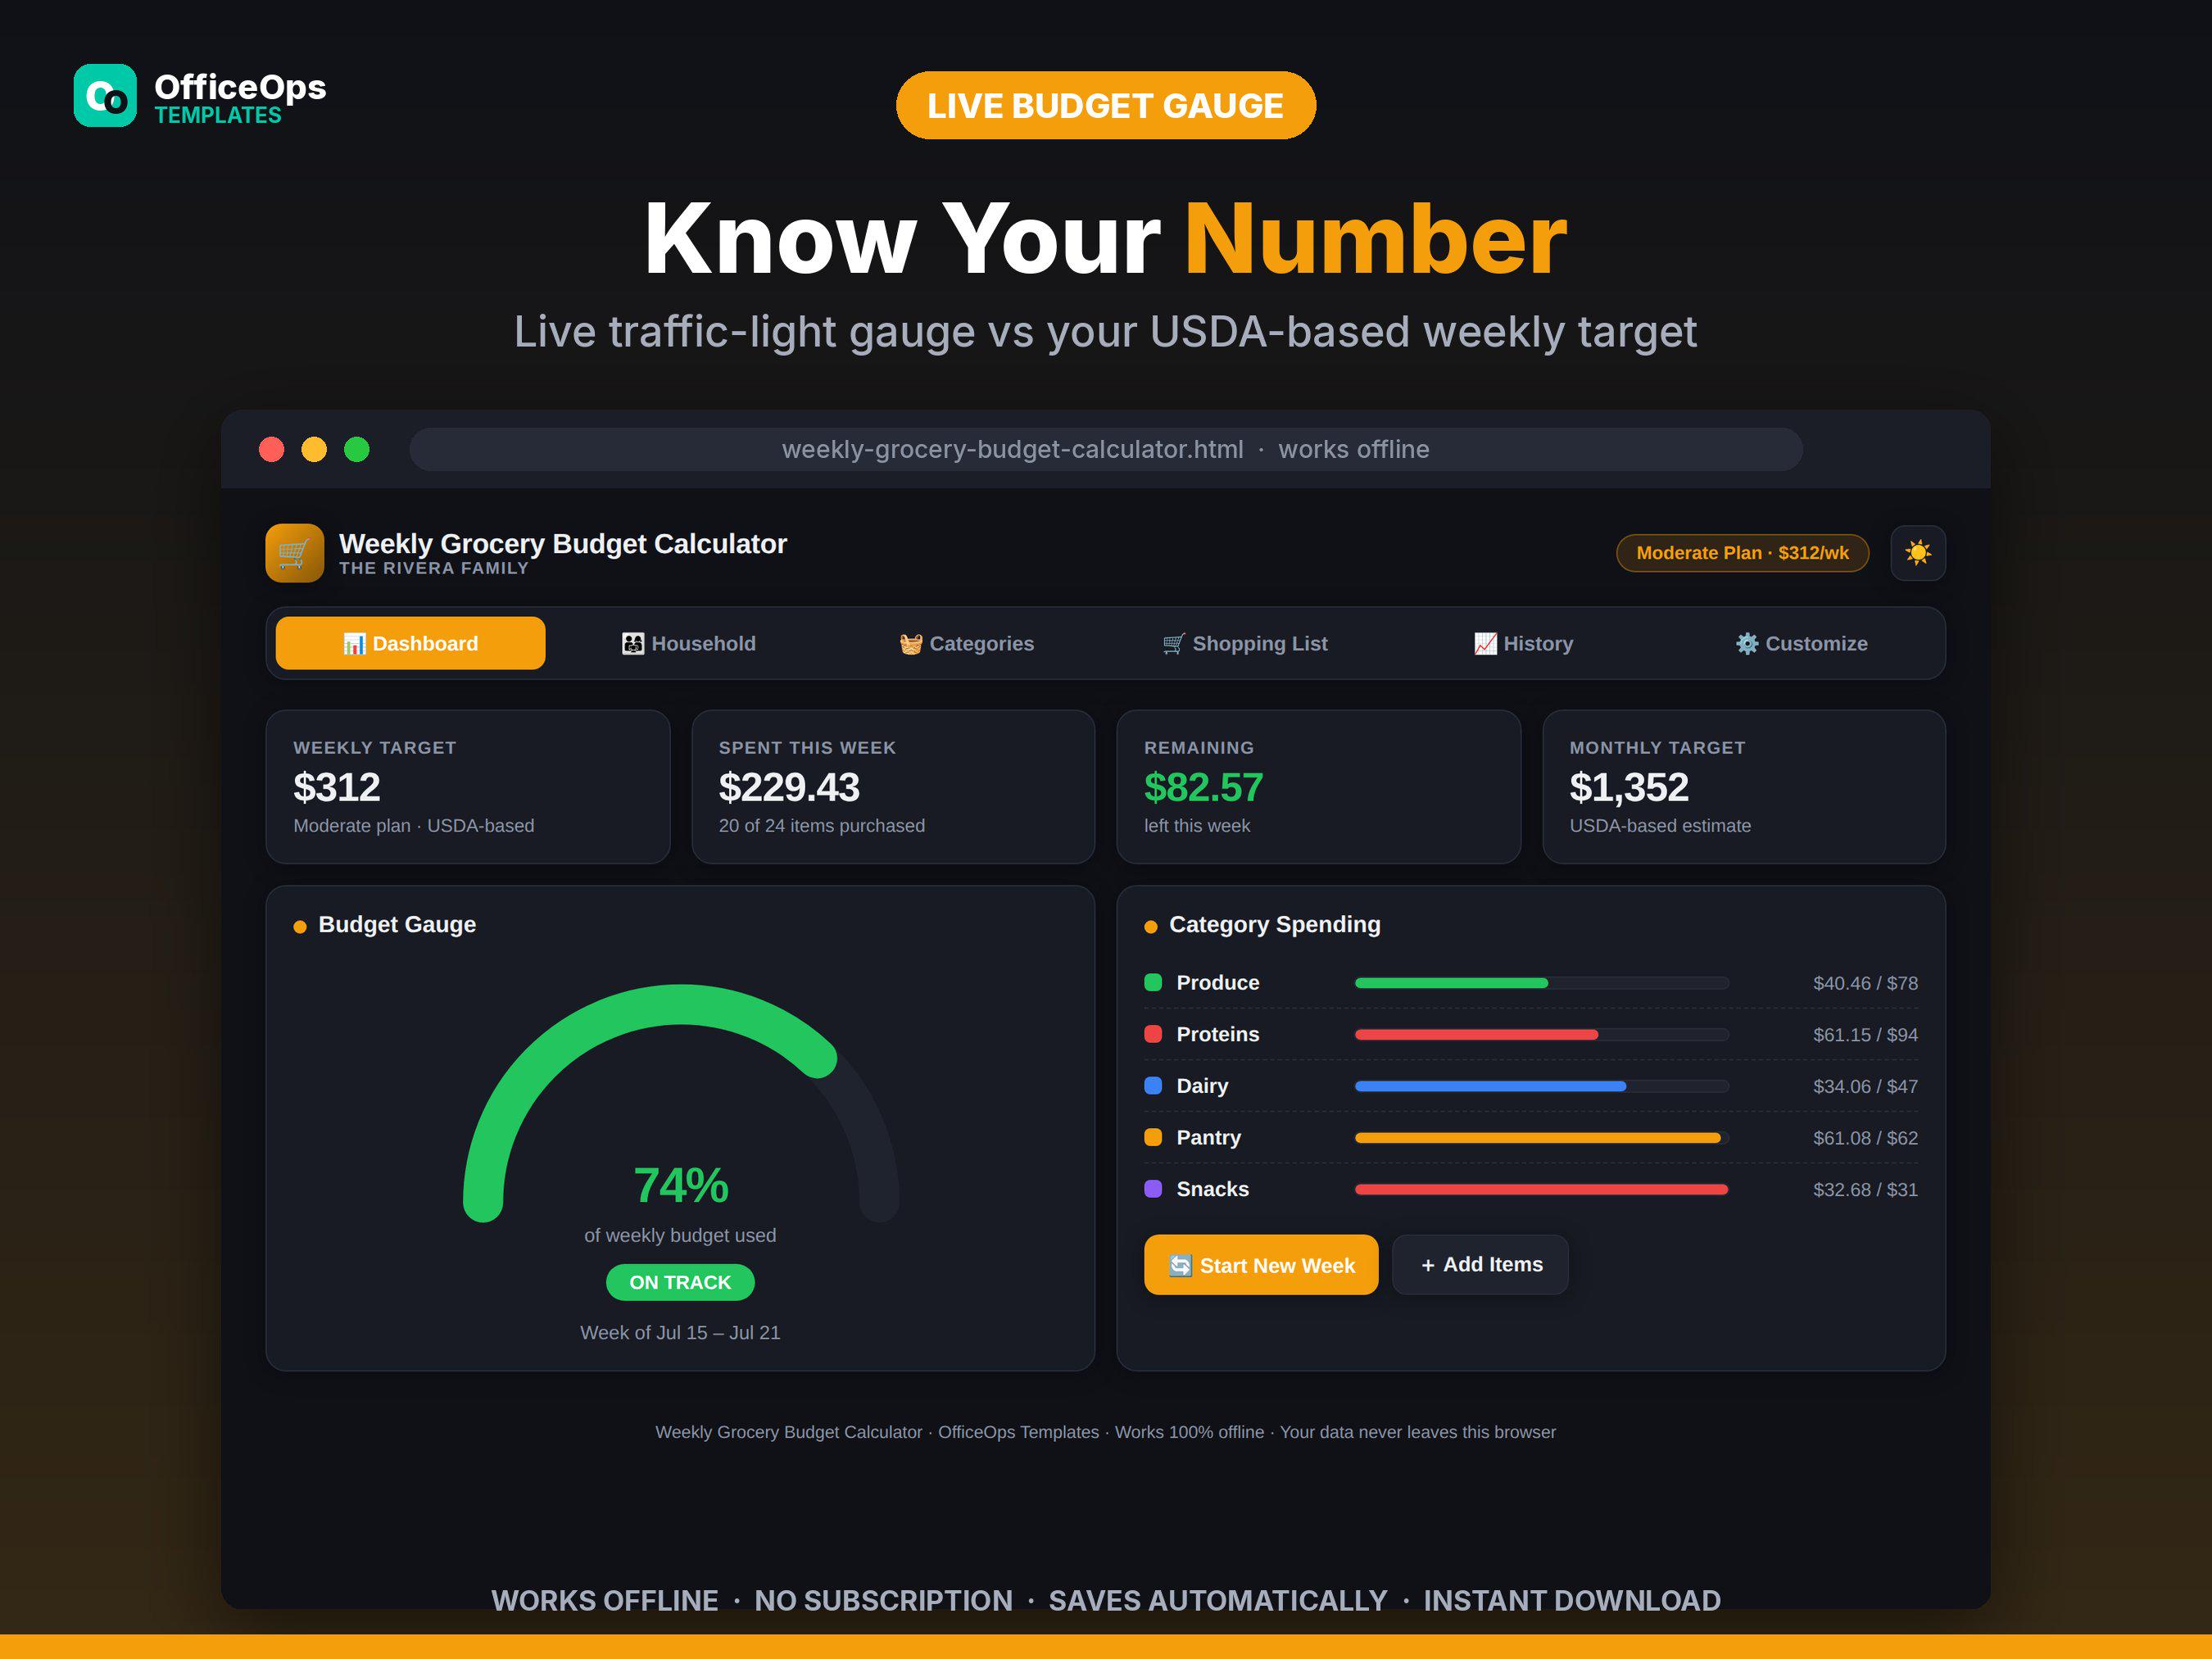Image resolution: width=2212 pixels, height=1659 pixels.
Task: Click the grocery cart app icon
Action: tap(294, 553)
